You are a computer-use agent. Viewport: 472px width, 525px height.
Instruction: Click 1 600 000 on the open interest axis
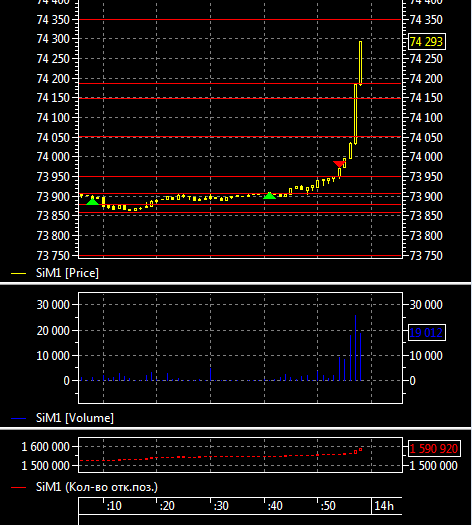point(46,447)
